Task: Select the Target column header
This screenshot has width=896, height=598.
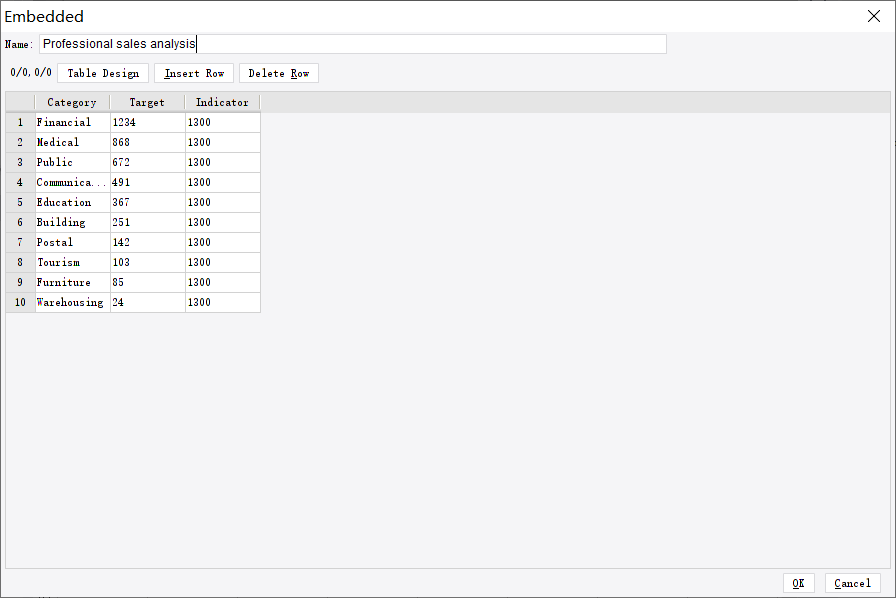Action: click(x=146, y=101)
